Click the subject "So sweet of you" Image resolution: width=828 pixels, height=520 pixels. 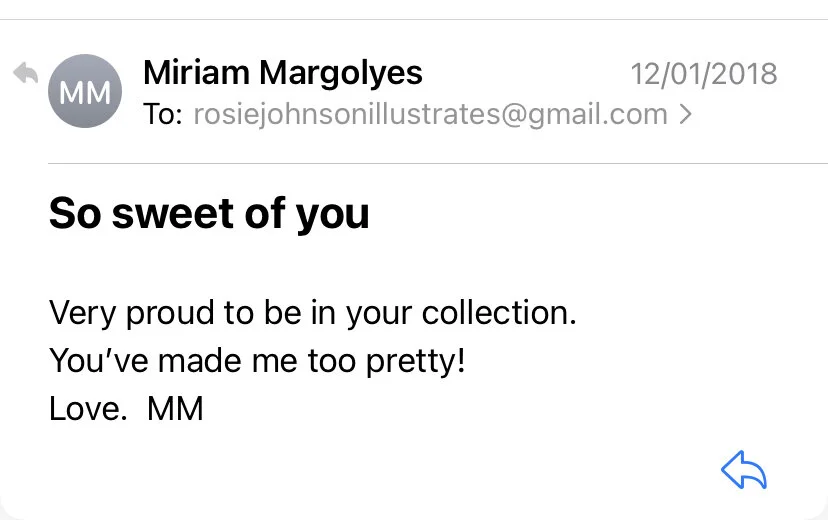click(x=209, y=213)
